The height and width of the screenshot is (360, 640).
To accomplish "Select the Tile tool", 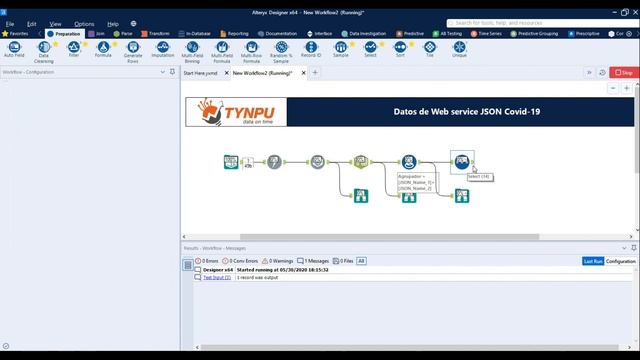I will [430, 49].
